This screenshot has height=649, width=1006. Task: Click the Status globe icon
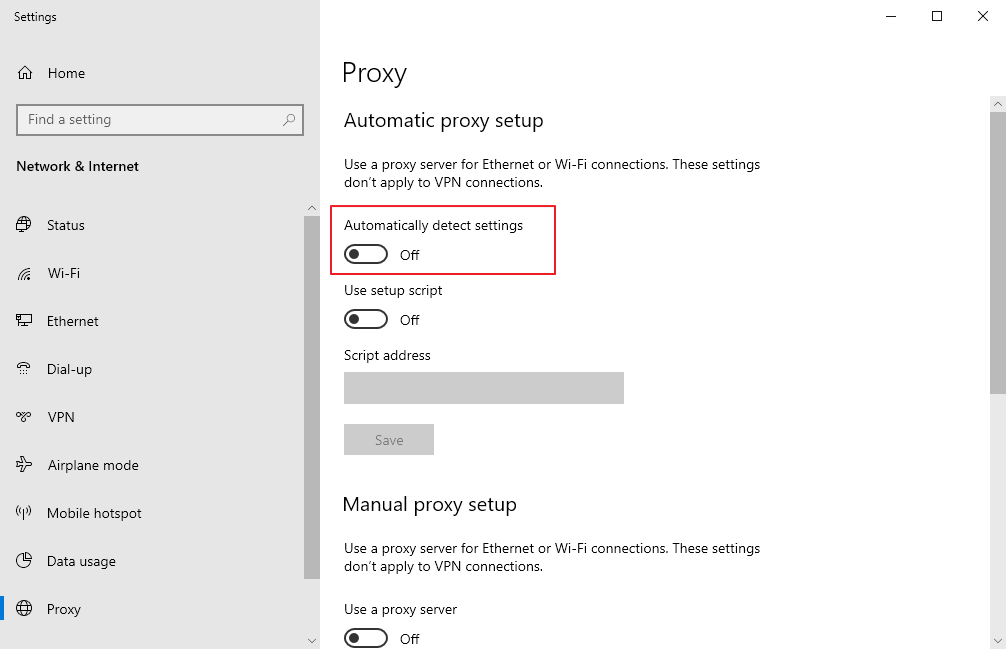[x=24, y=225]
